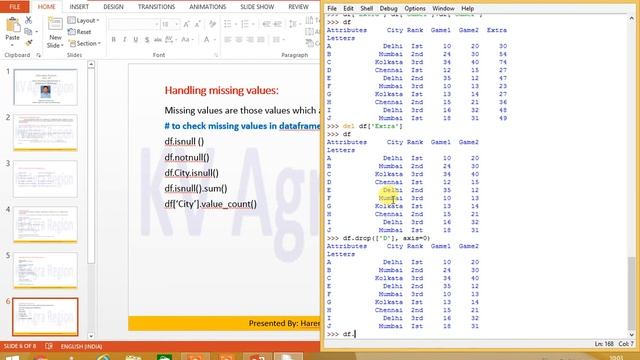This screenshot has width=640, height=360.
Task: Toggle Align Right in Paragraph group
Action: click(x=250, y=40)
